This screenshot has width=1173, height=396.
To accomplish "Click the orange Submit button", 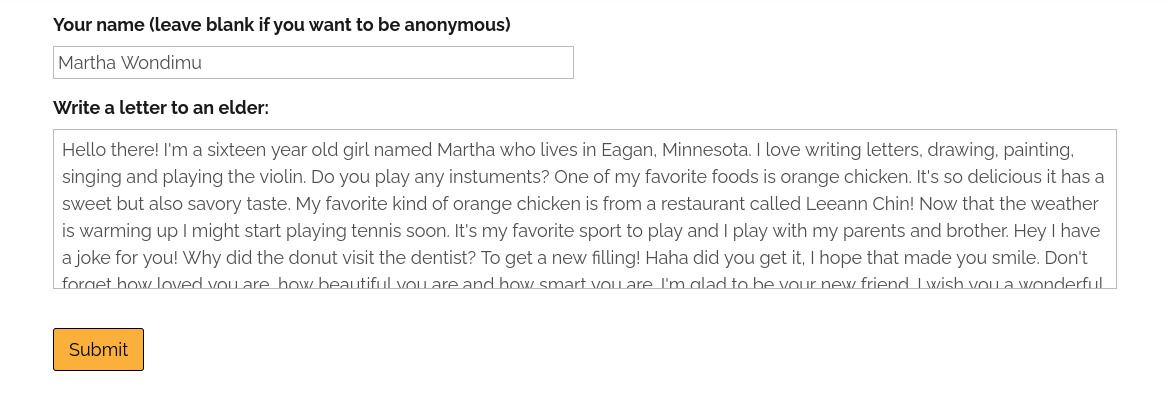I will pos(98,350).
